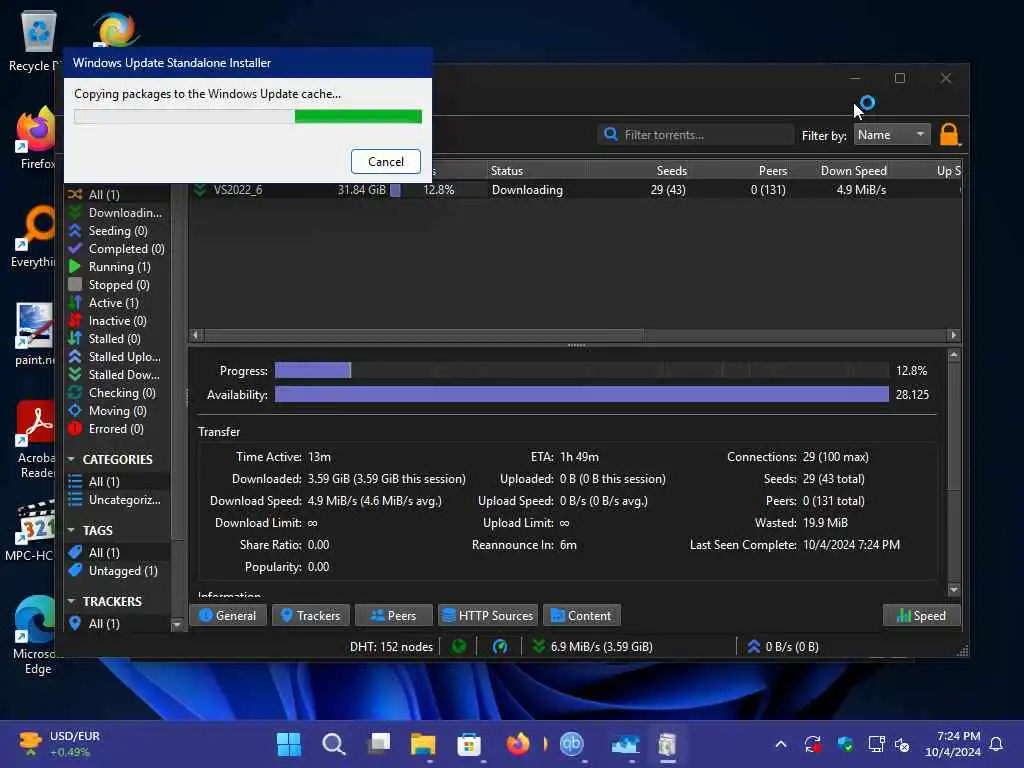Select the Seeding (0) filter
Screen dimensions: 1024x768
pyautogui.click(x=117, y=231)
